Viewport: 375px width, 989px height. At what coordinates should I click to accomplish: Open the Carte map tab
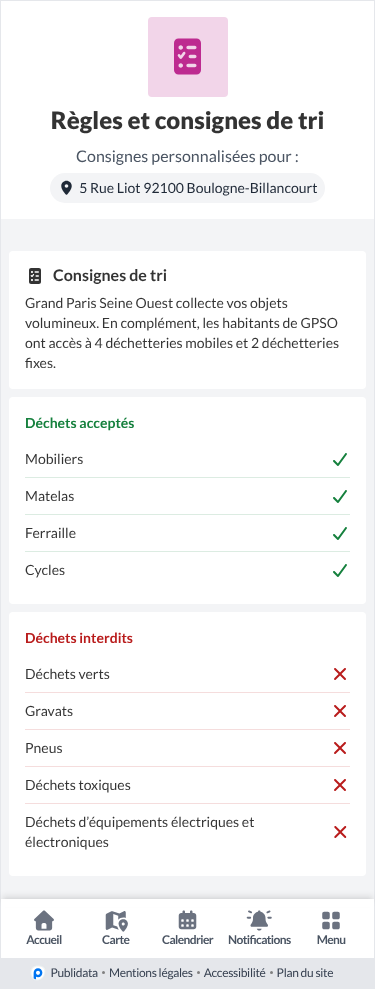point(116,928)
